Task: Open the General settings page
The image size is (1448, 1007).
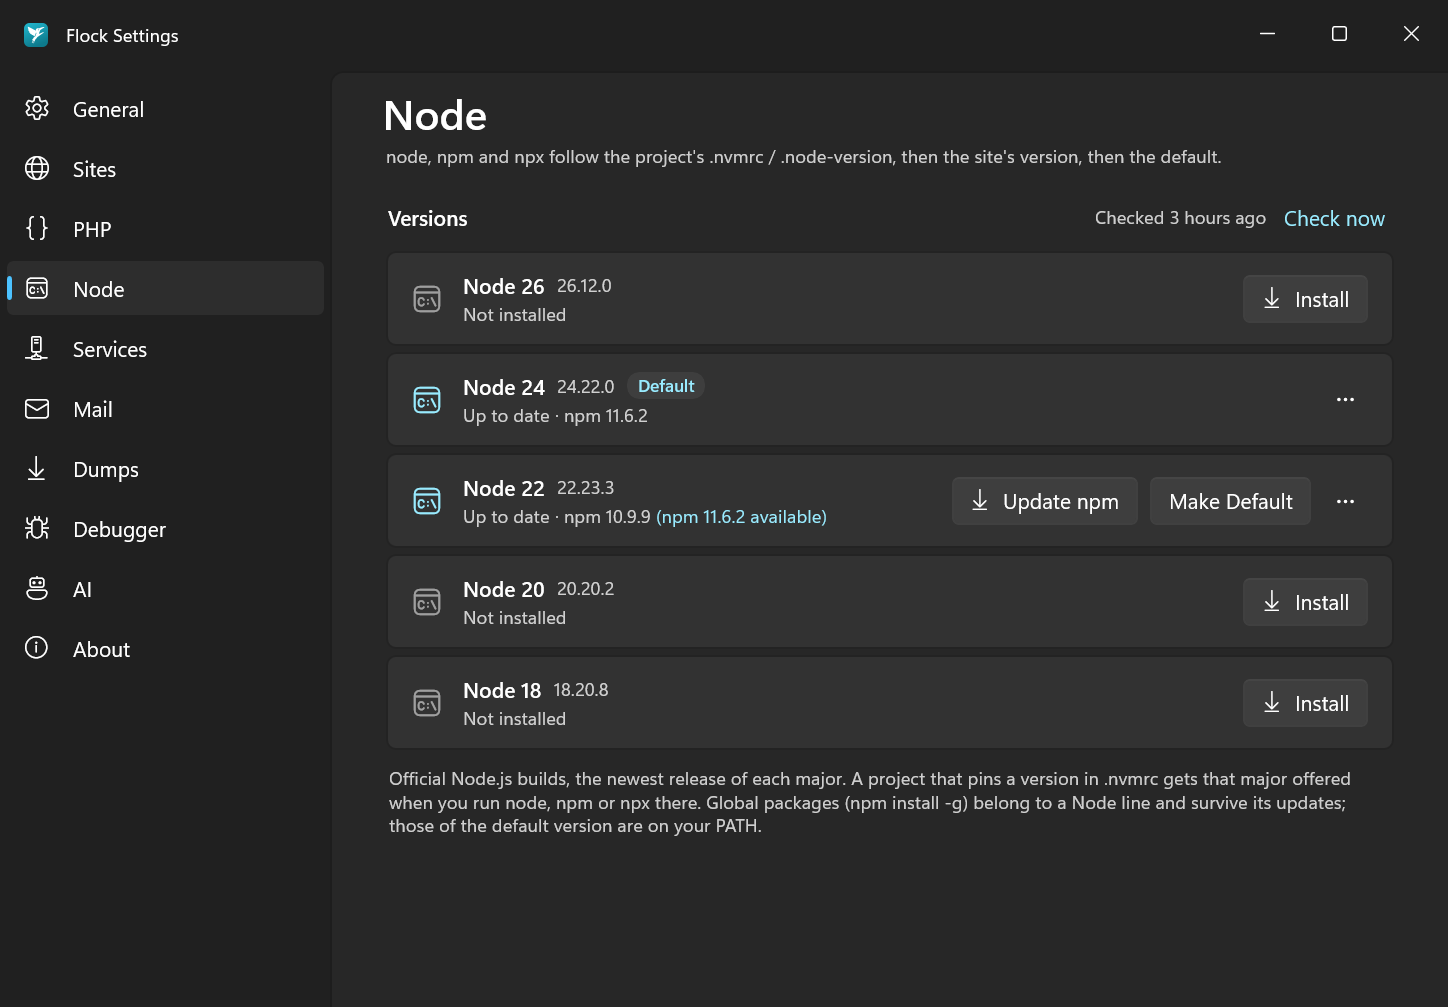Action: point(165,109)
